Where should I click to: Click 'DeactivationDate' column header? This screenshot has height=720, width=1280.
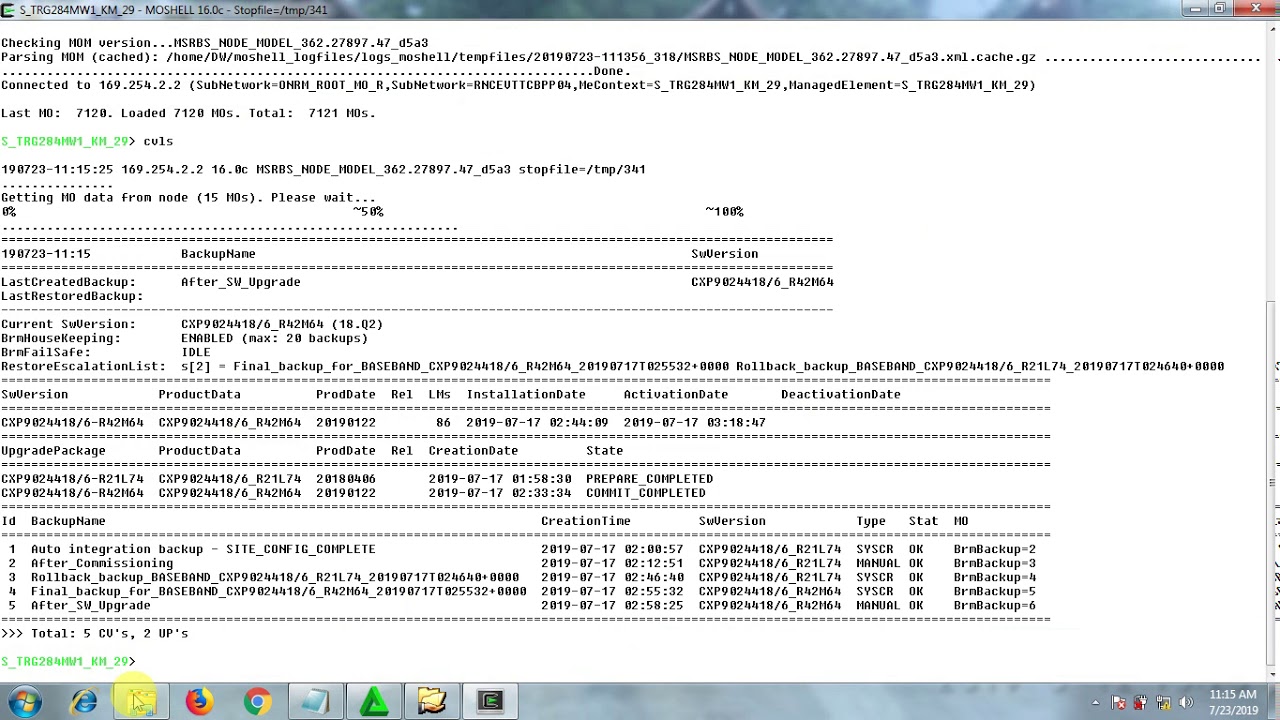841,394
